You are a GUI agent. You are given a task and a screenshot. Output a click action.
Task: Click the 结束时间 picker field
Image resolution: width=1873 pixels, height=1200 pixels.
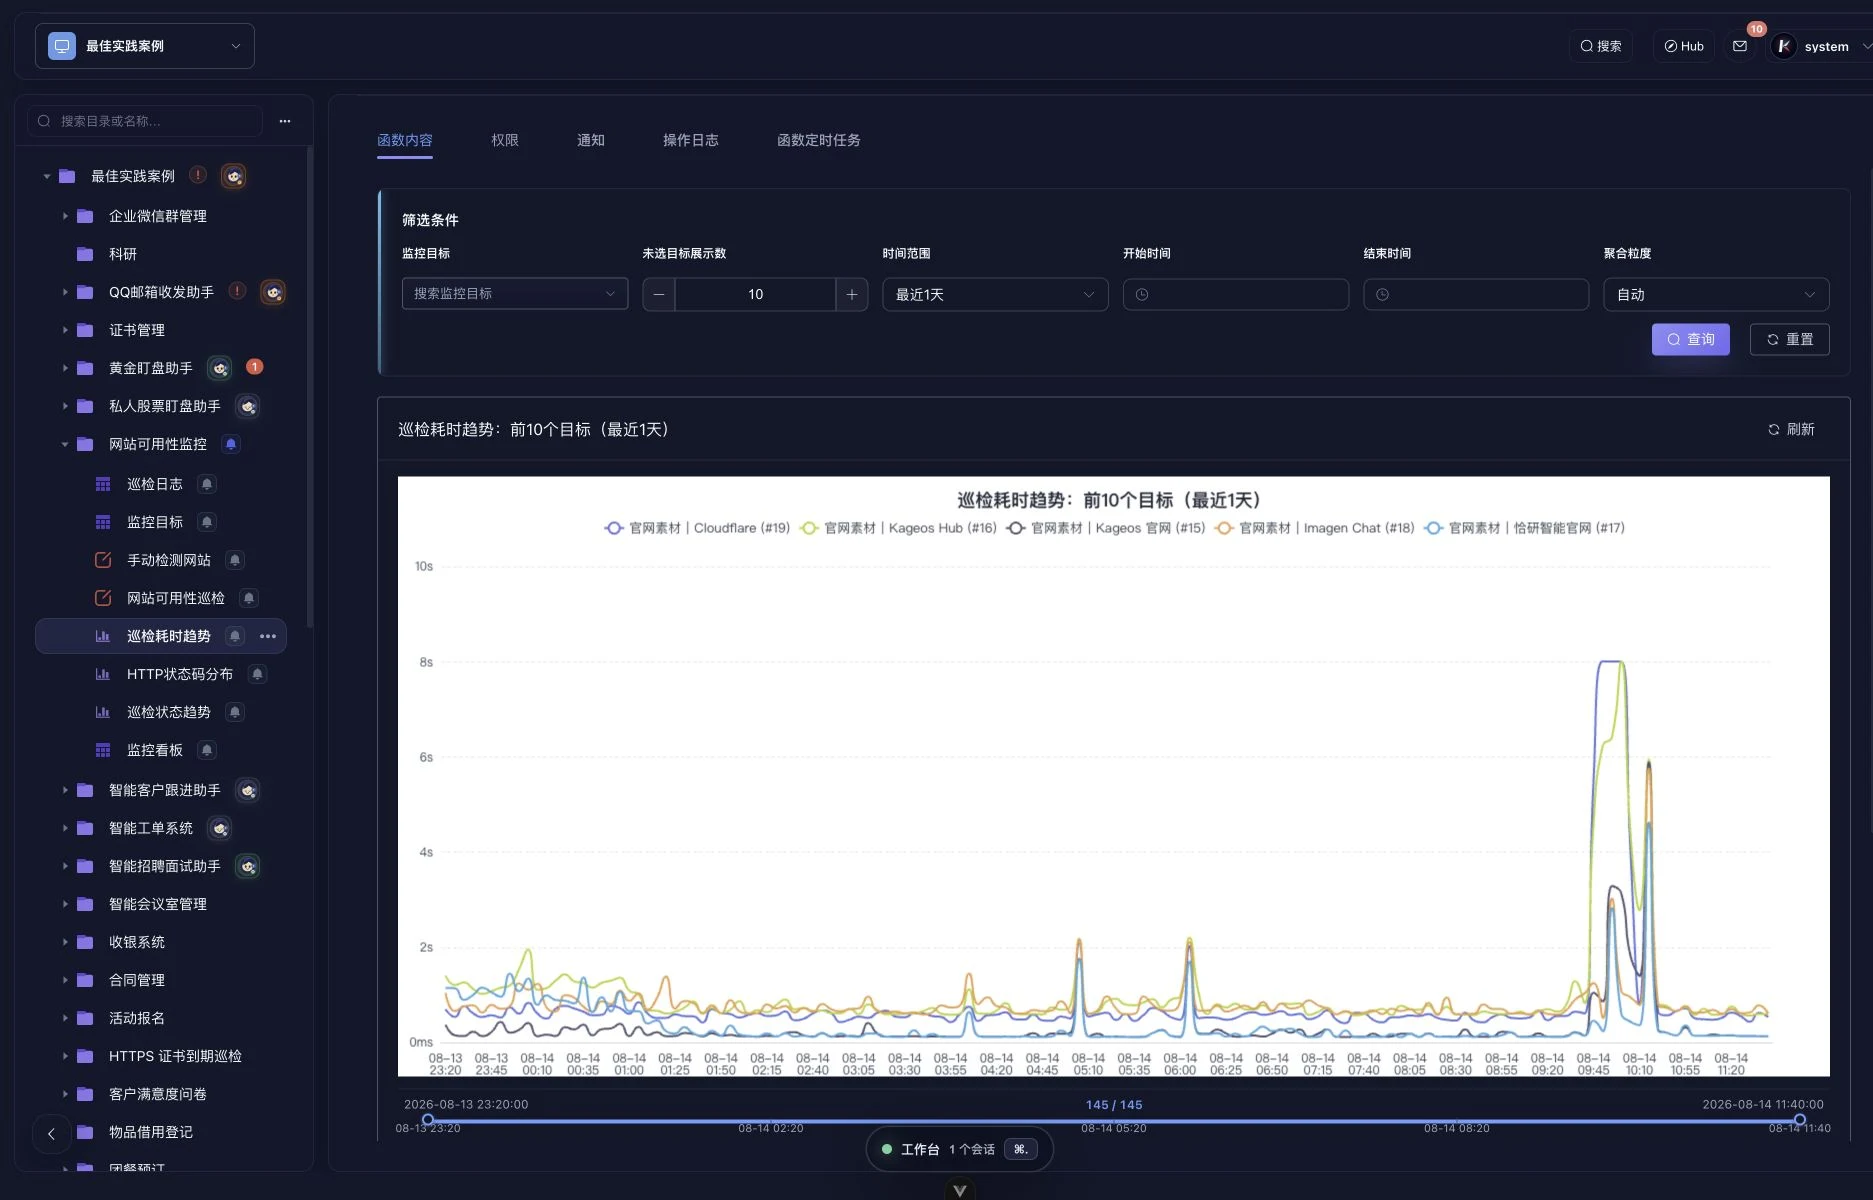[1476, 294]
